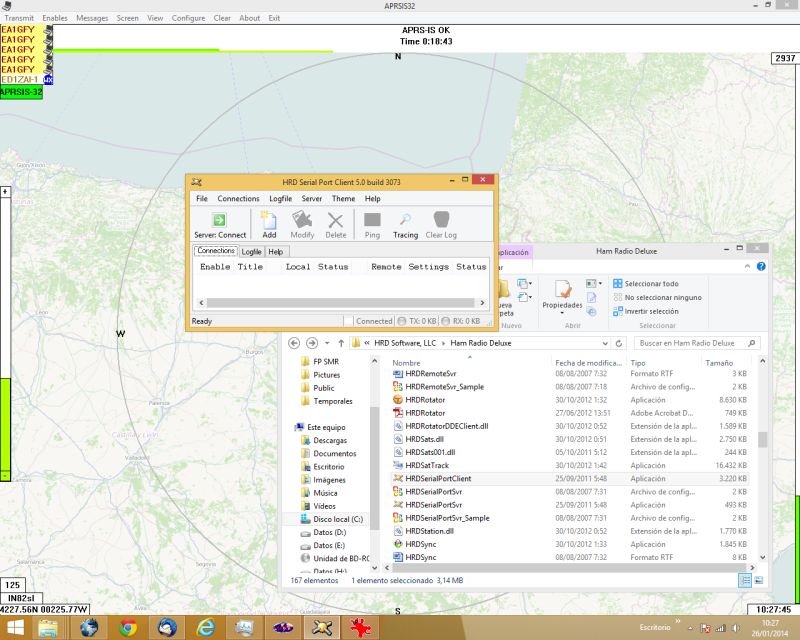Click the blue help icon in Explorer ribbon

[x=761, y=266]
